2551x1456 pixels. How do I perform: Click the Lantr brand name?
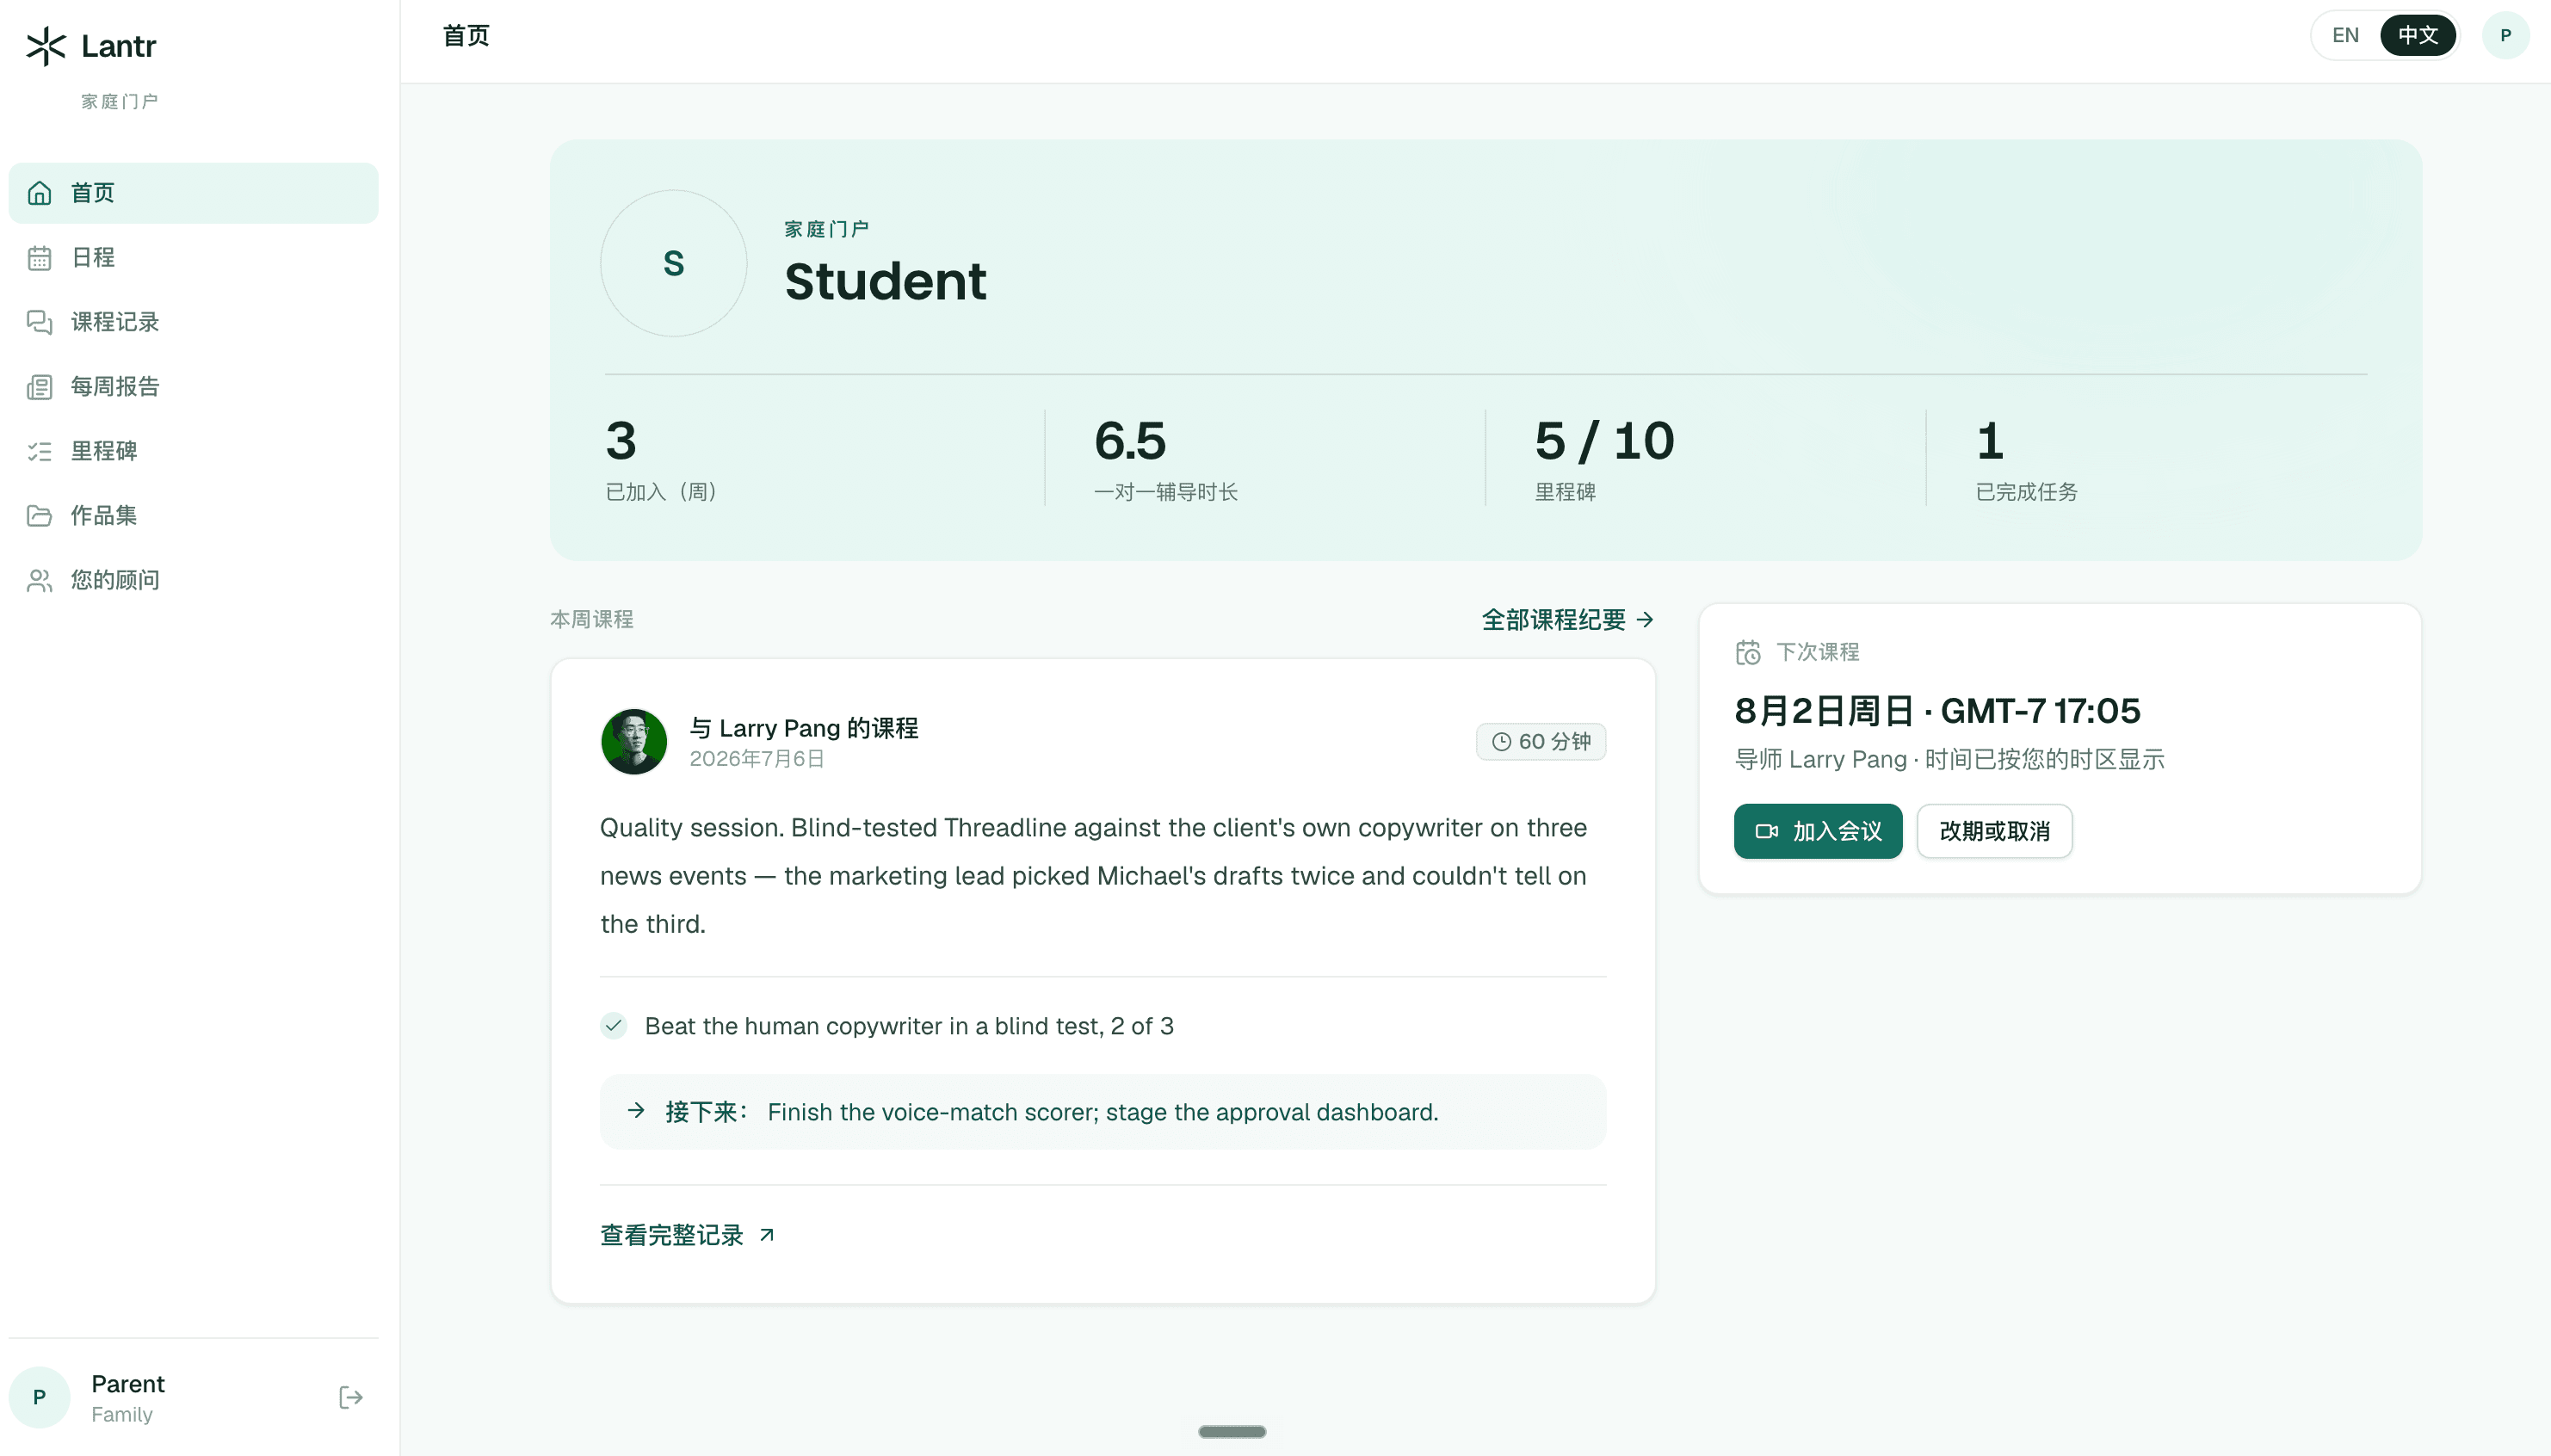click(x=119, y=46)
